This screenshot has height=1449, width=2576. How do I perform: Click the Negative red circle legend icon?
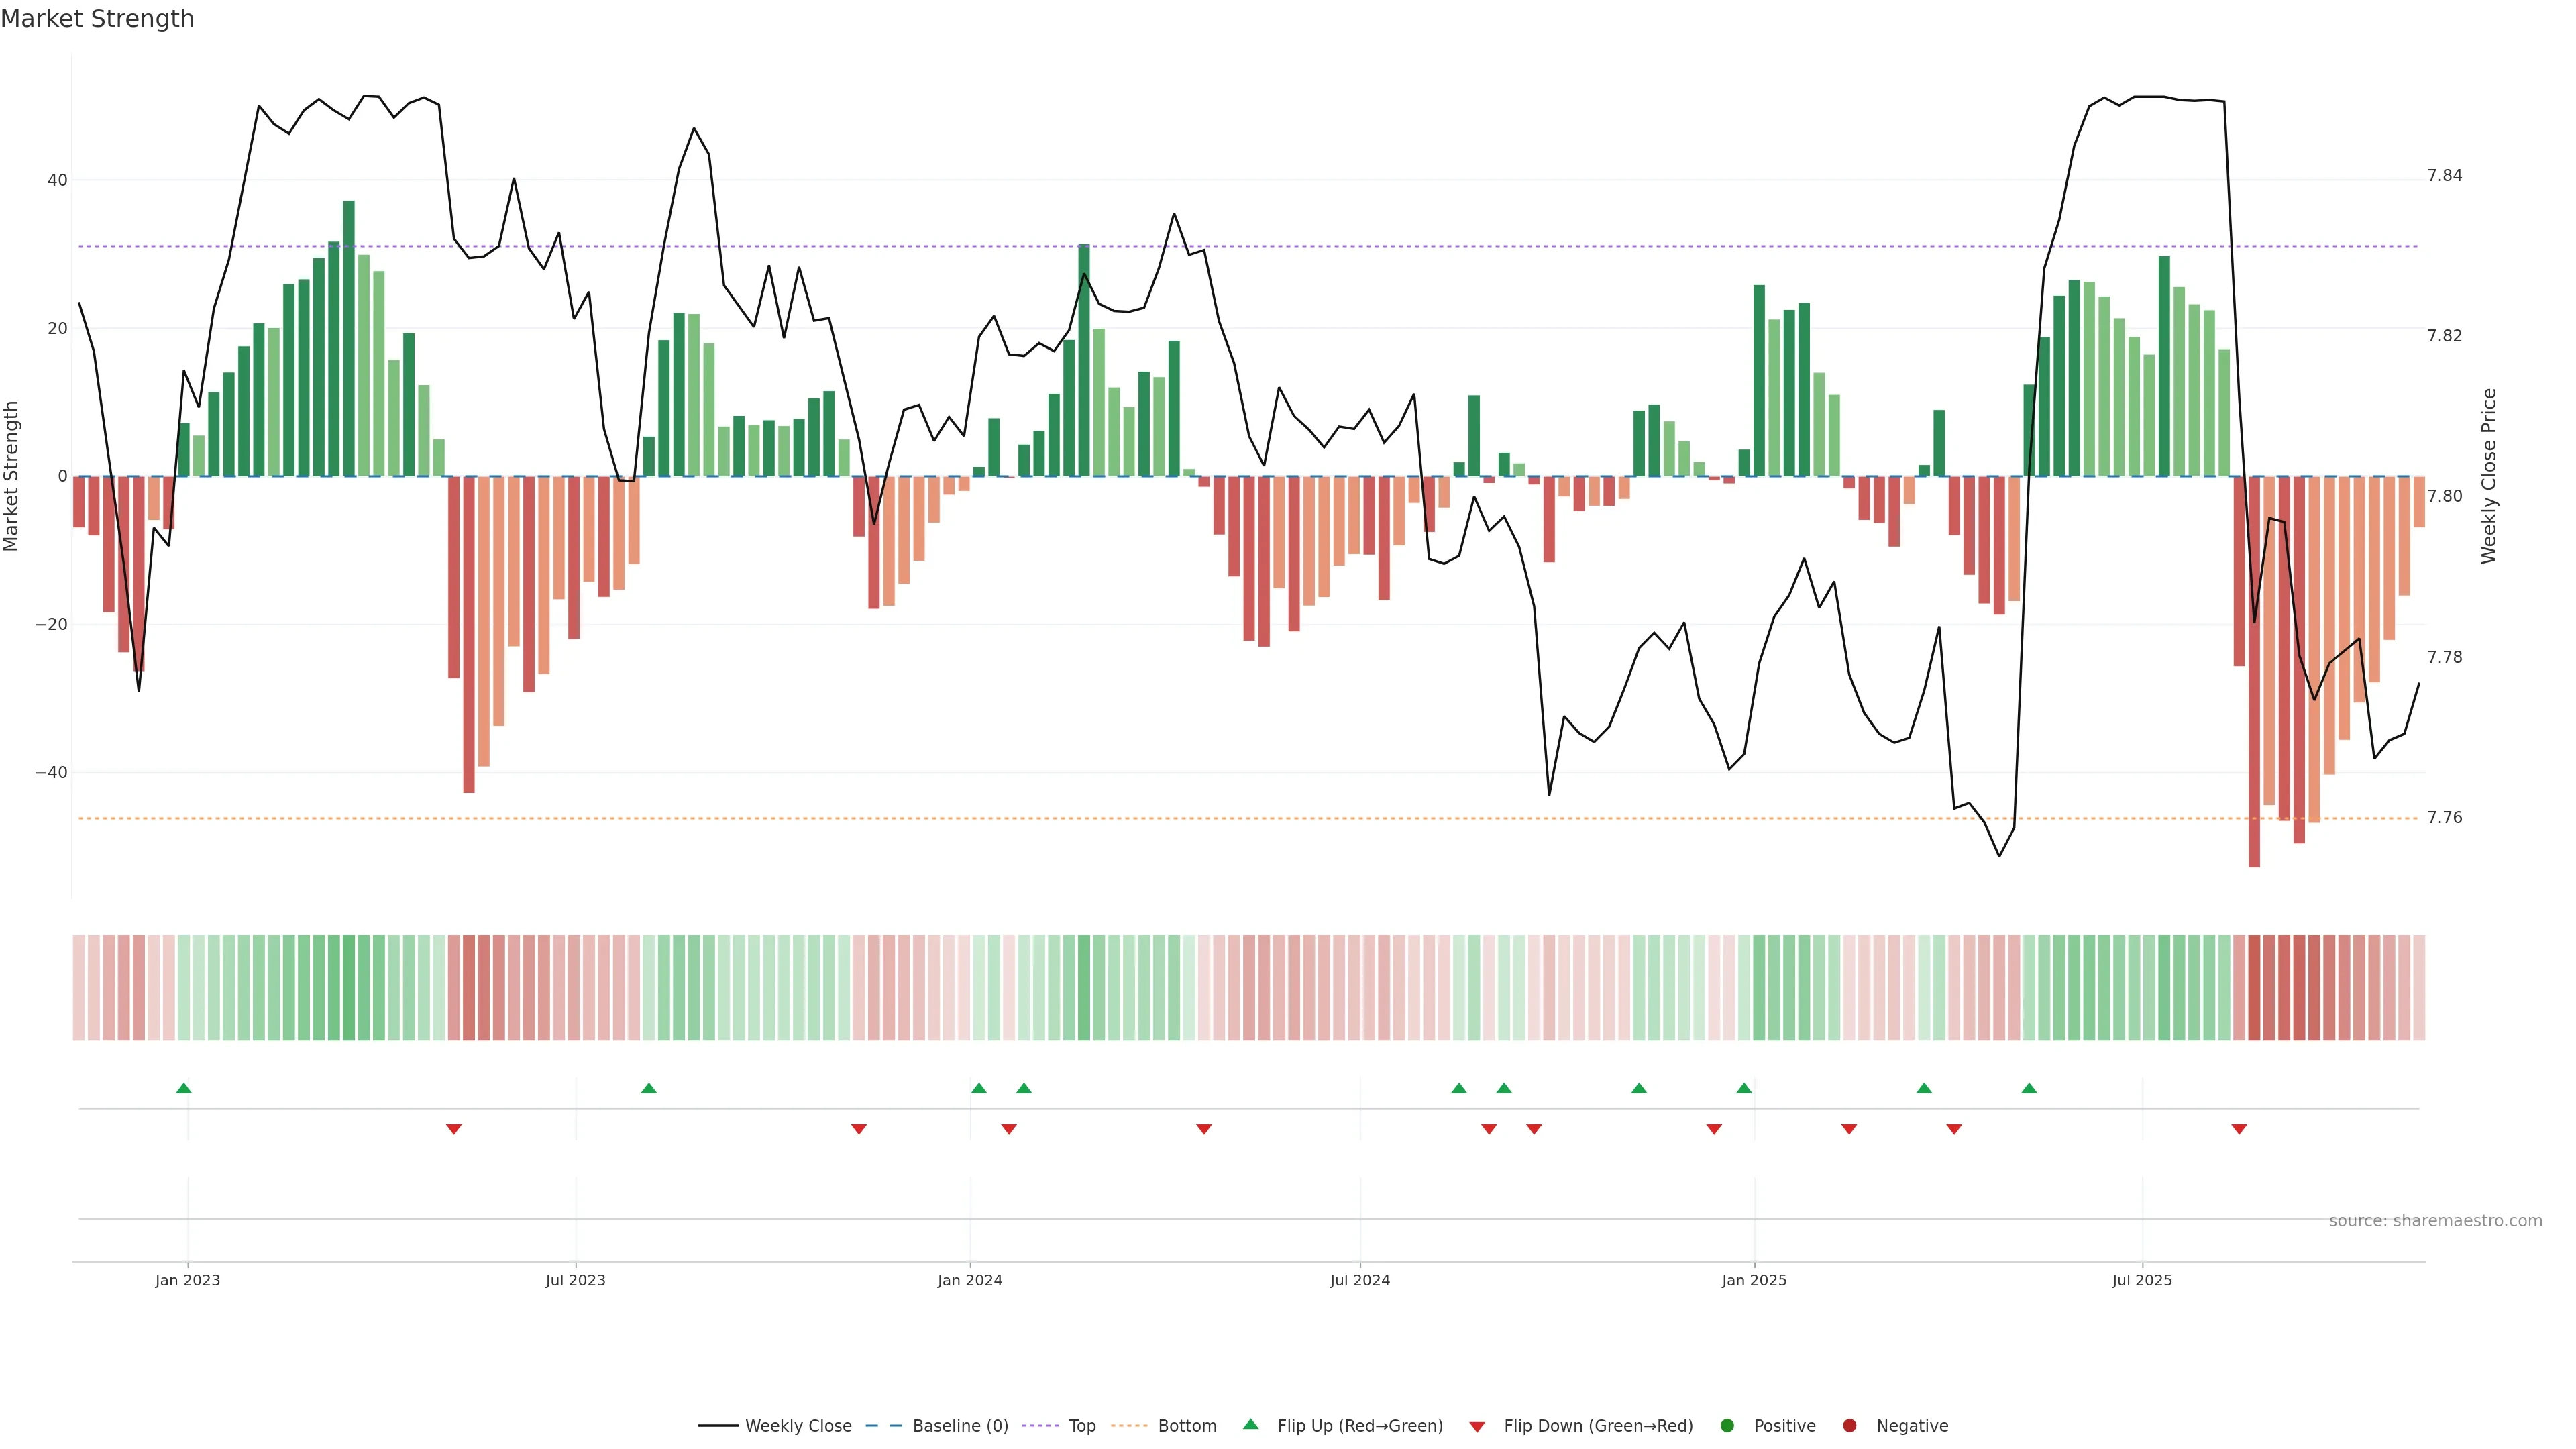(x=1849, y=1426)
